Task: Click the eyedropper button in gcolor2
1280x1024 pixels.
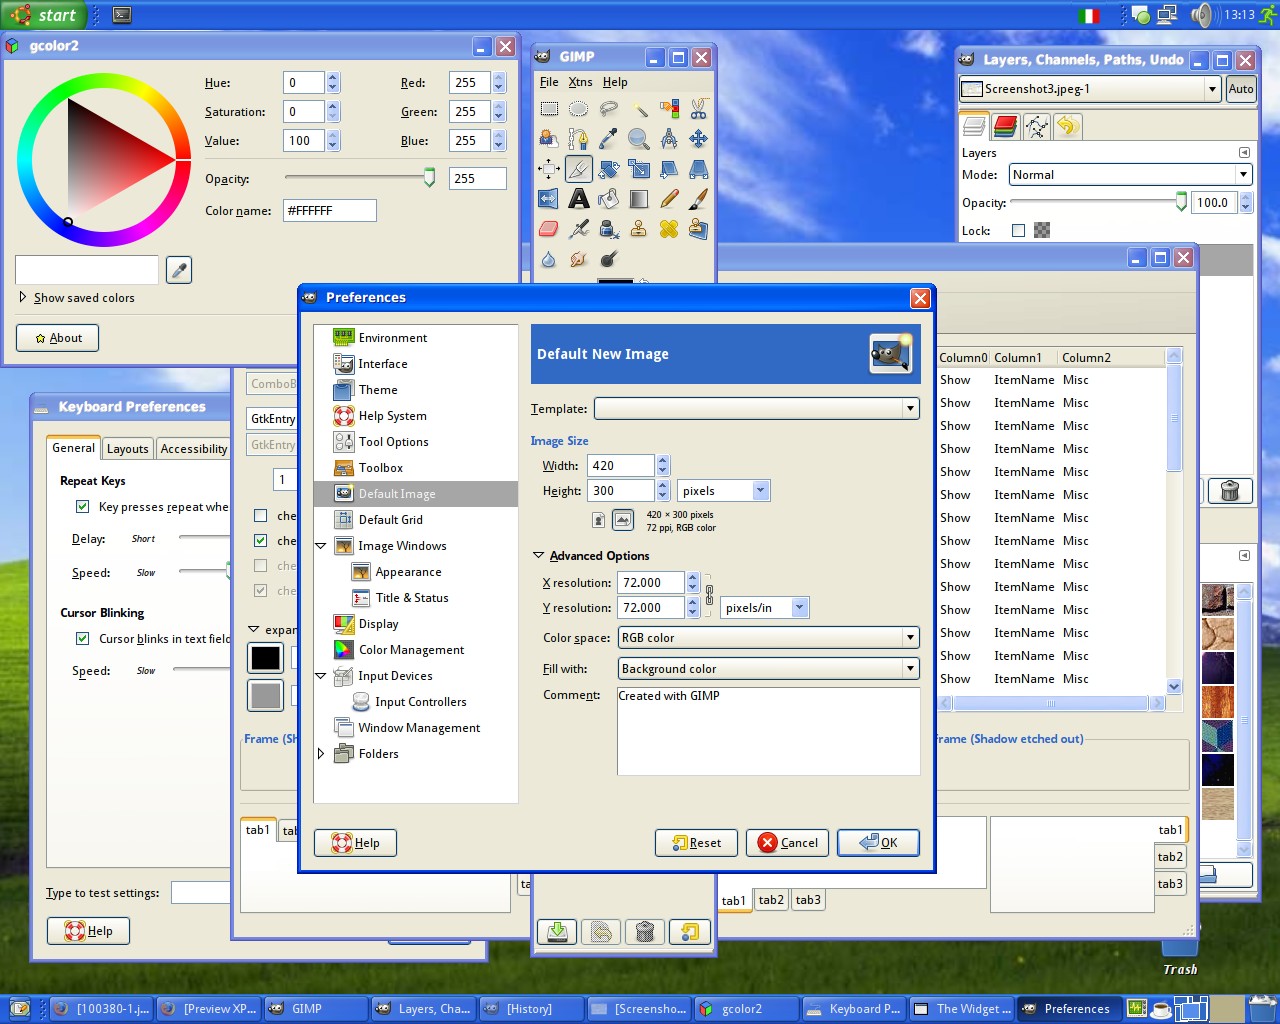Action: (x=179, y=270)
